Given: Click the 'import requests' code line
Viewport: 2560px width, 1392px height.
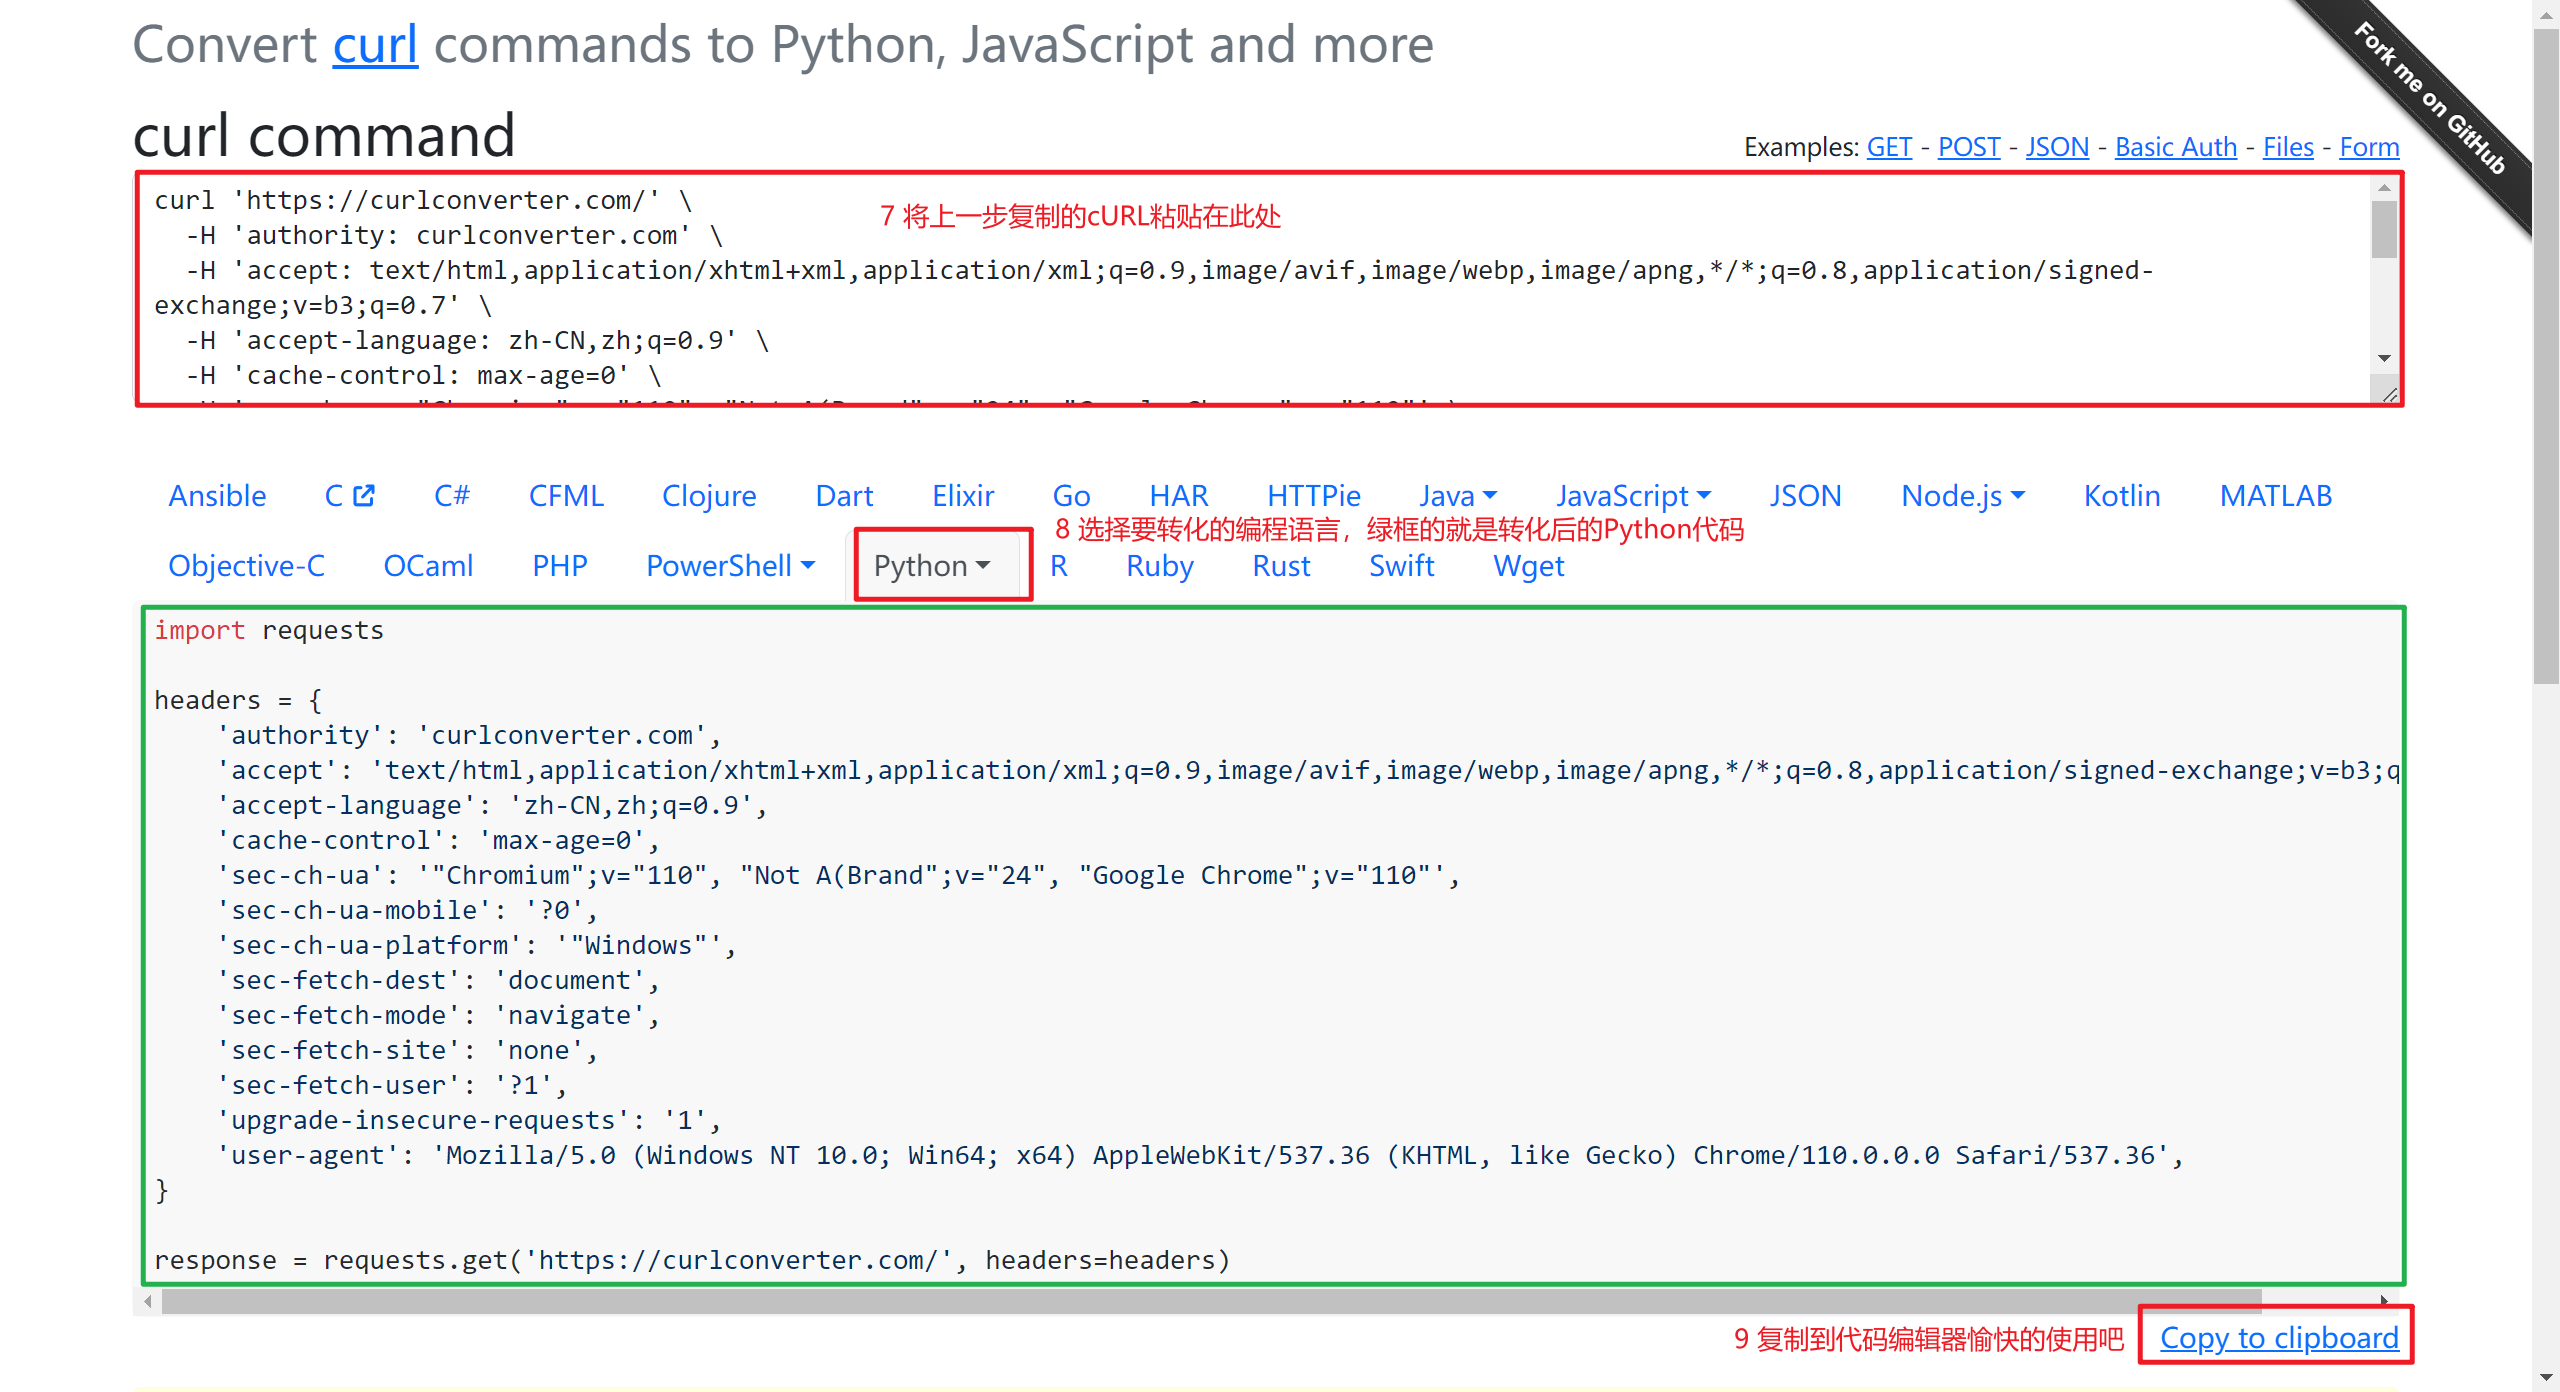Looking at the screenshot, I should 268,631.
